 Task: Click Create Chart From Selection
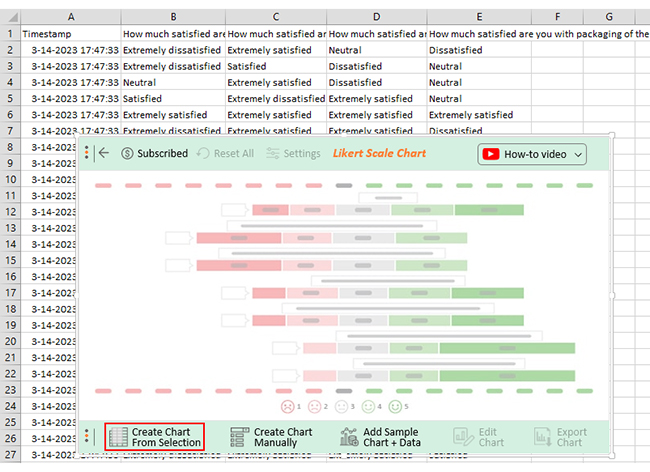(x=155, y=437)
